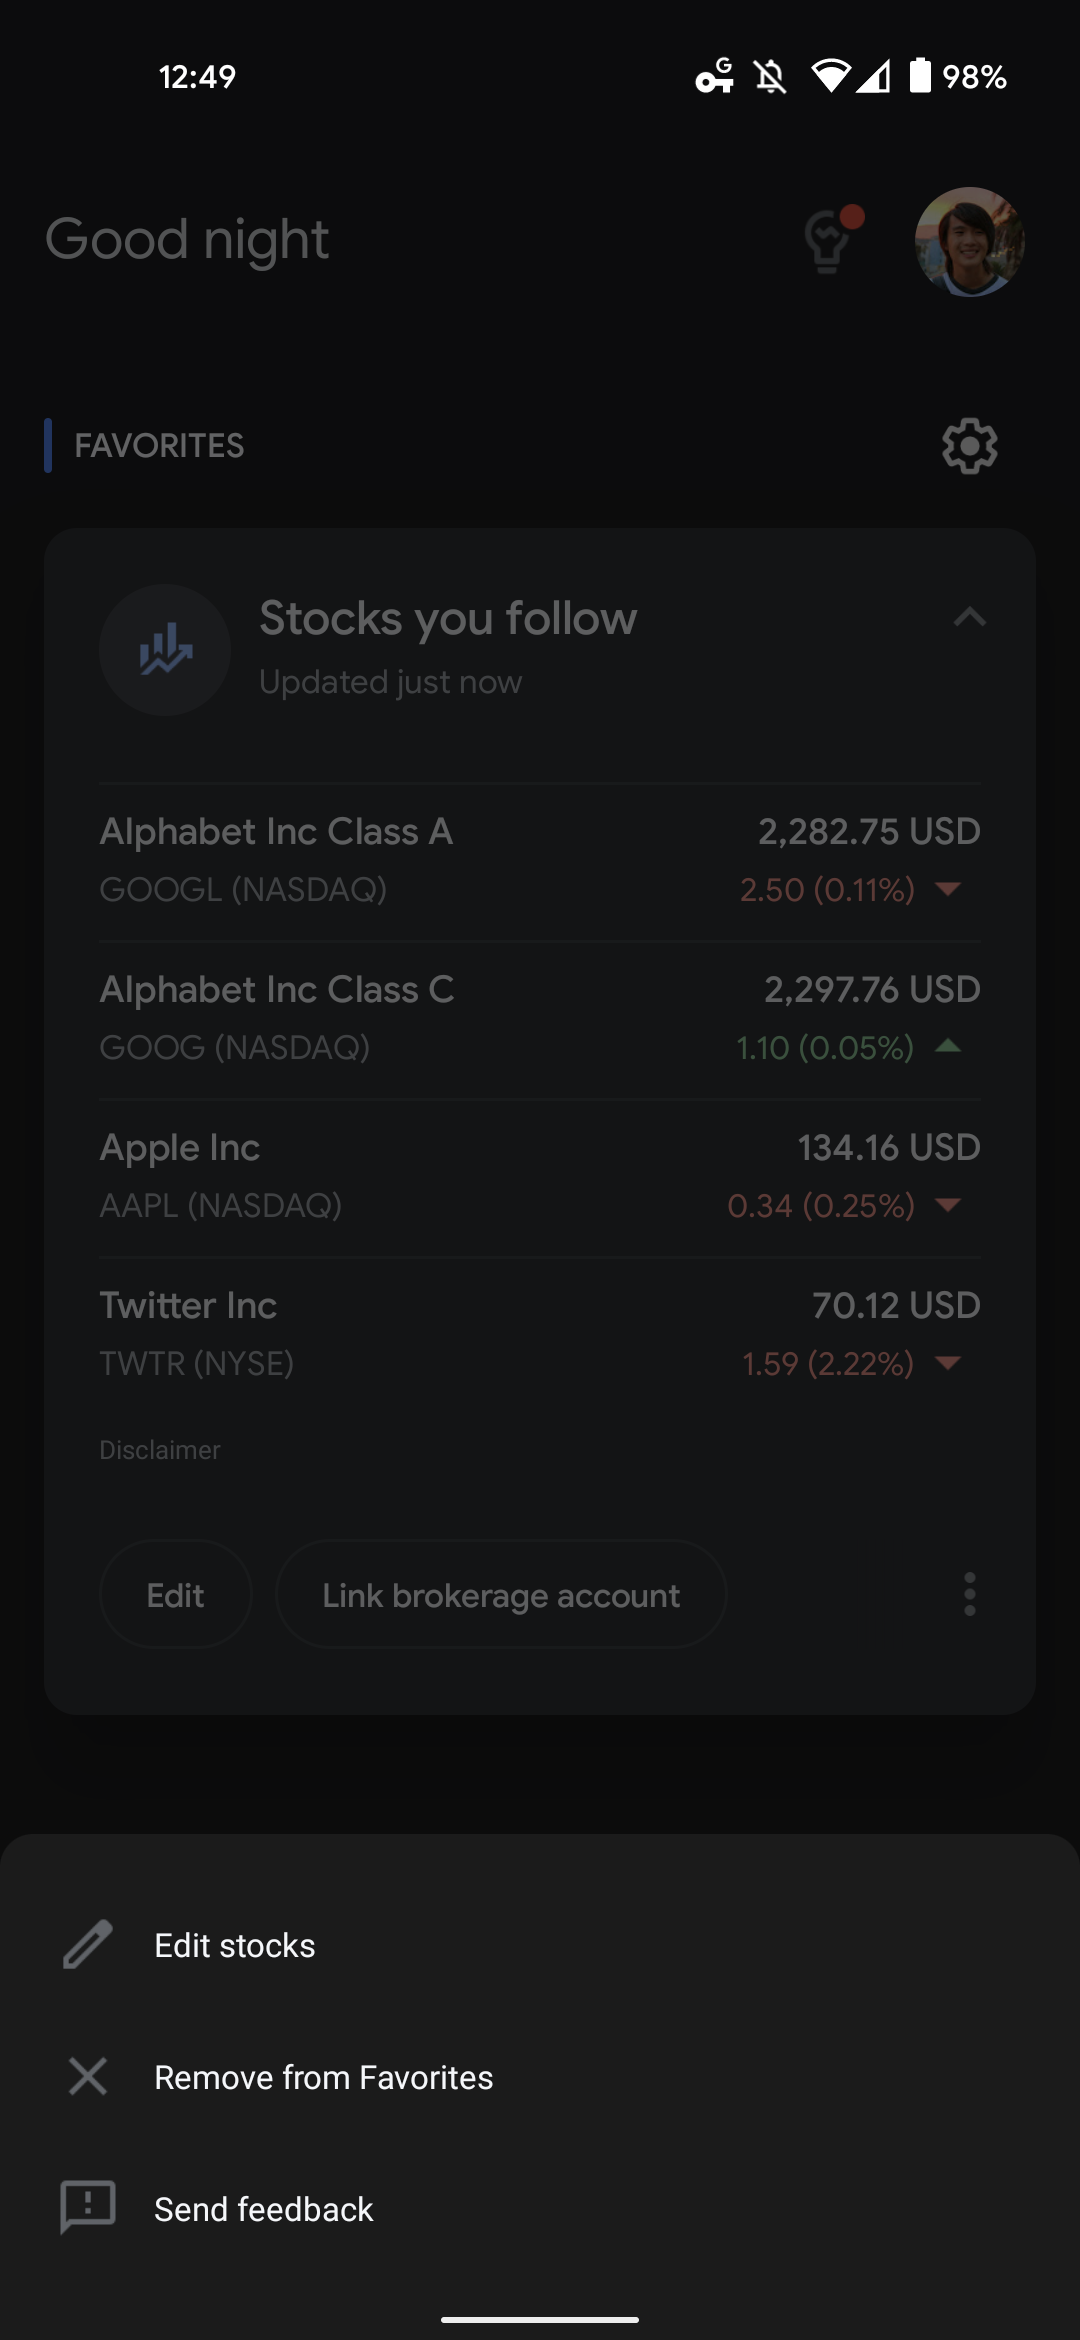Open the profile avatar picture
1080x2340 pixels.
click(969, 242)
